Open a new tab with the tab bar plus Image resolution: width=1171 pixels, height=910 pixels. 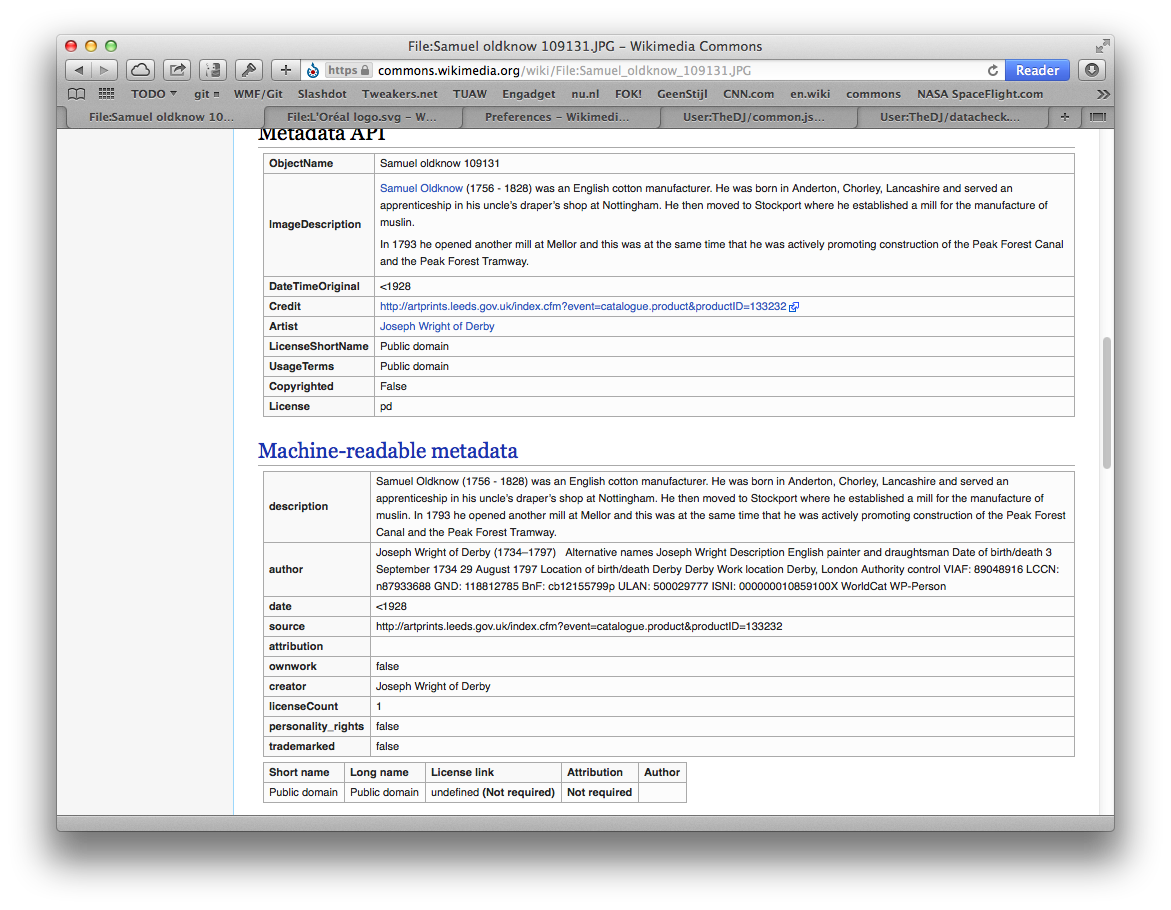point(1064,116)
